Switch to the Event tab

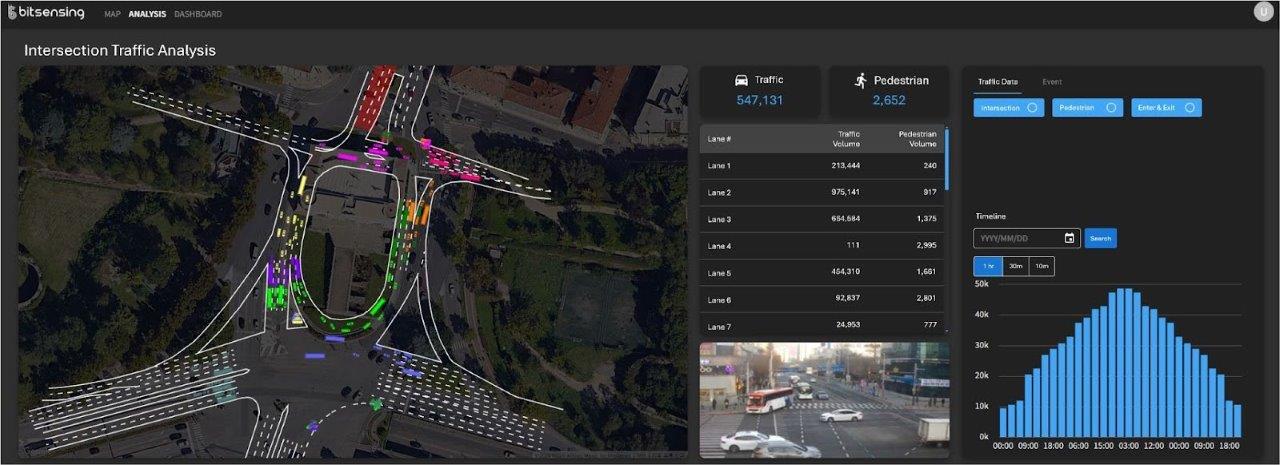coord(1052,82)
